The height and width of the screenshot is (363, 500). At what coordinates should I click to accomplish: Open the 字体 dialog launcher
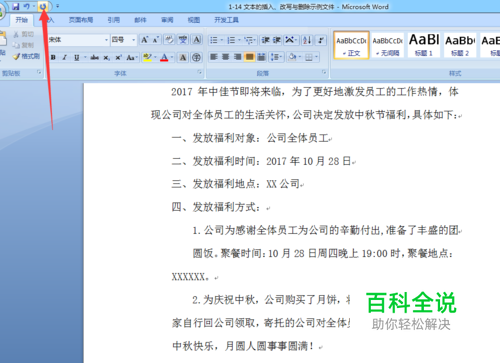(200, 72)
